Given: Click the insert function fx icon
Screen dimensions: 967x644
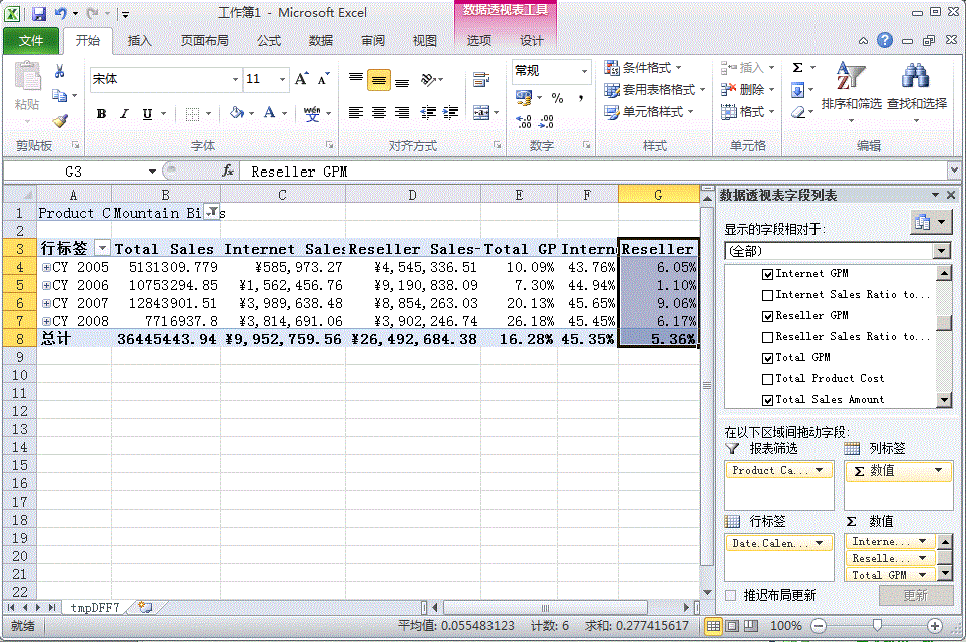Looking at the screenshot, I should coord(228,171).
